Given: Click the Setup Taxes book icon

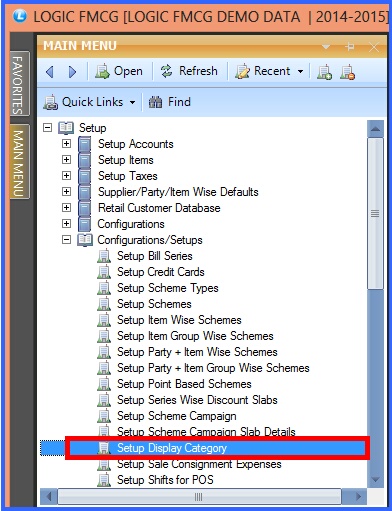Looking at the screenshot, I should 85,176.
